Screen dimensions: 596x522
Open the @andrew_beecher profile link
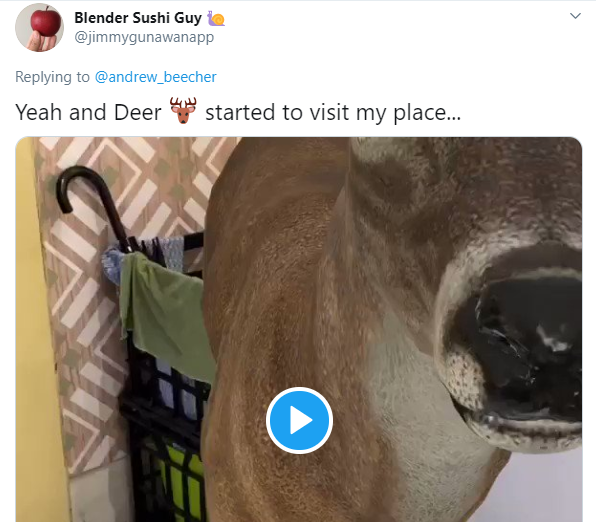pos(155,77)
